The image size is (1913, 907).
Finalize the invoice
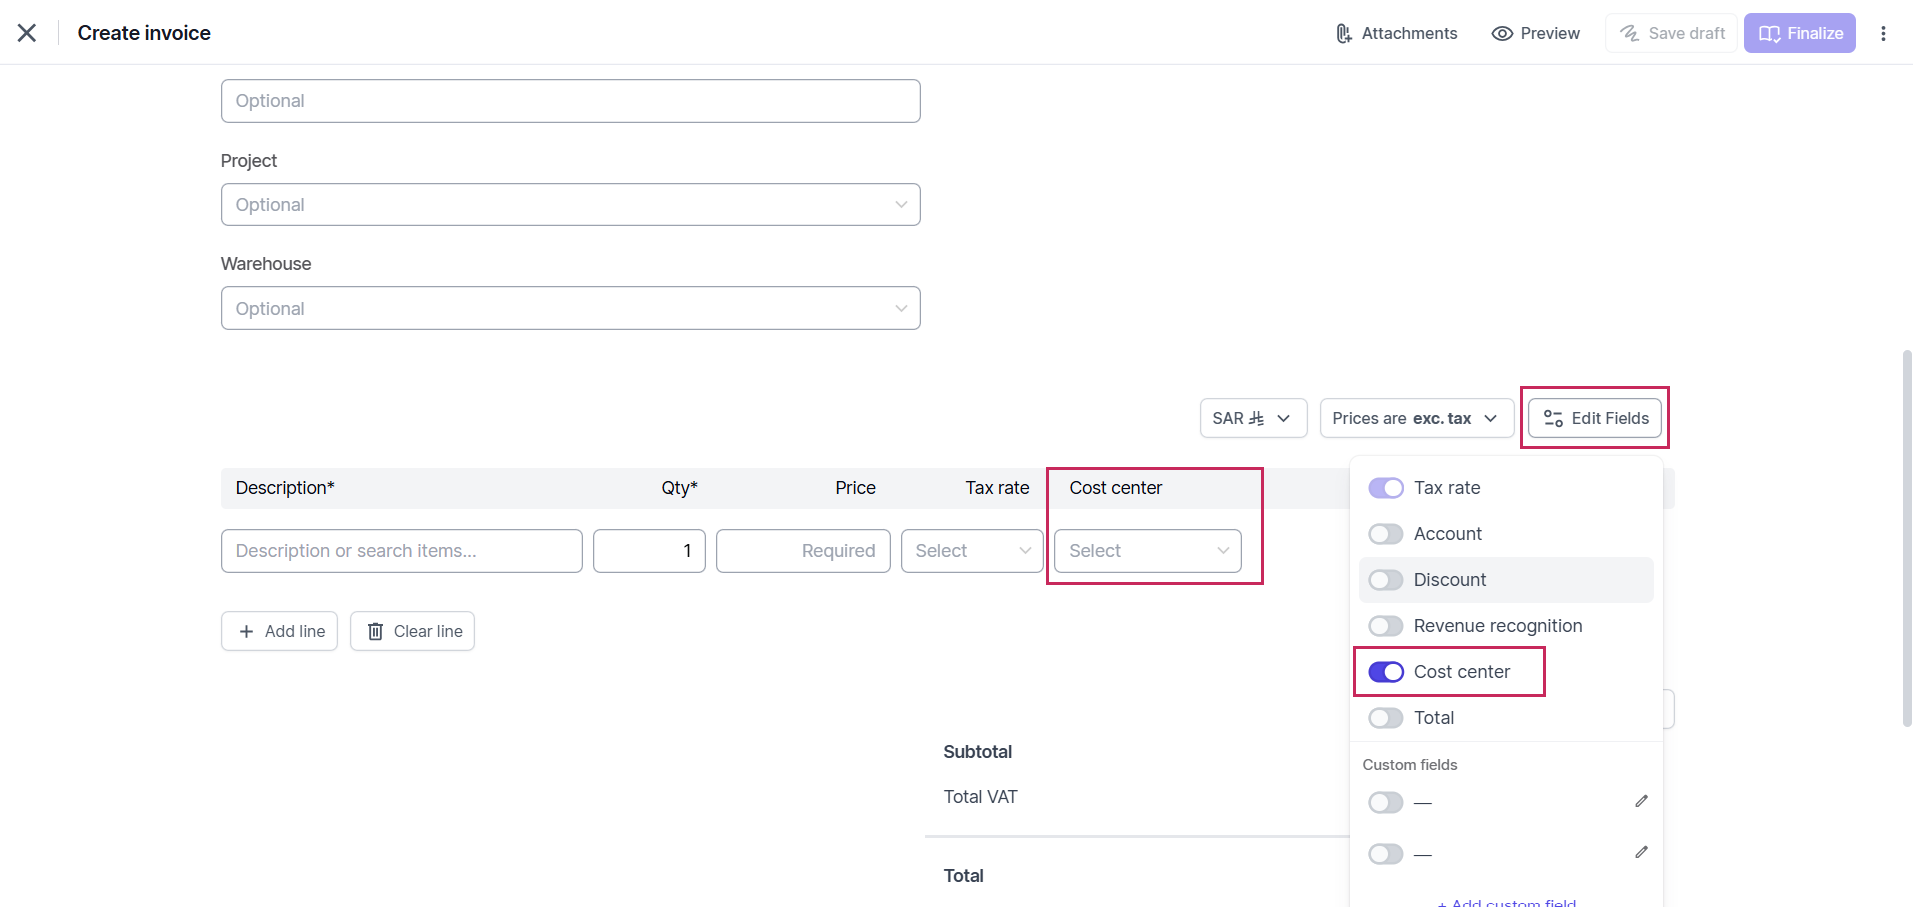pos(1800,33)
